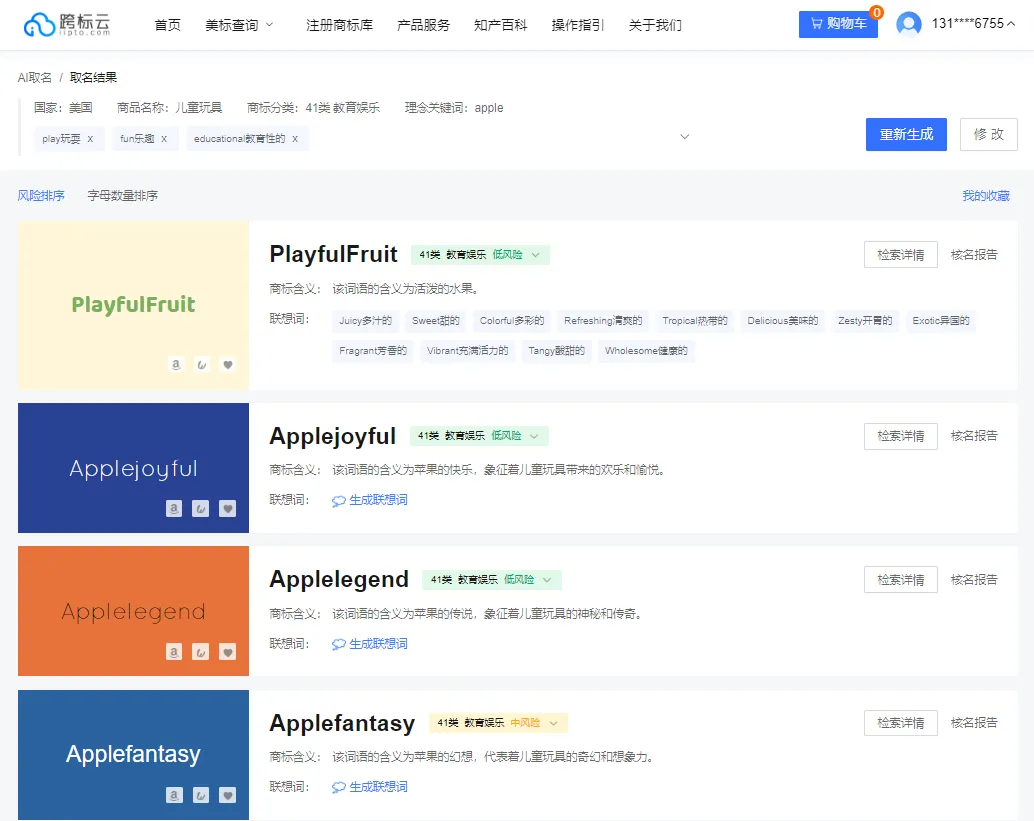Favorite Applelegend with the heart icon

(x=228, y=652)
